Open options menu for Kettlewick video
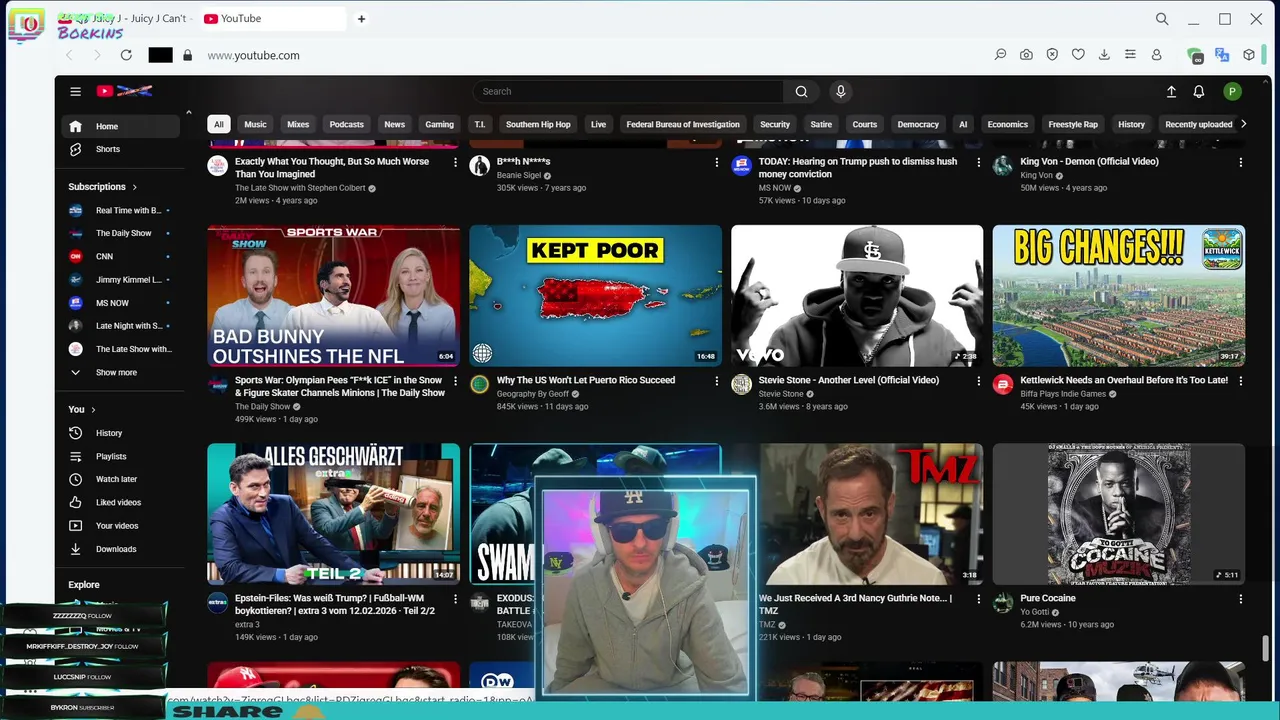Image resolution: width=1280 pixels, height=720 pixels. point(1241,381)
